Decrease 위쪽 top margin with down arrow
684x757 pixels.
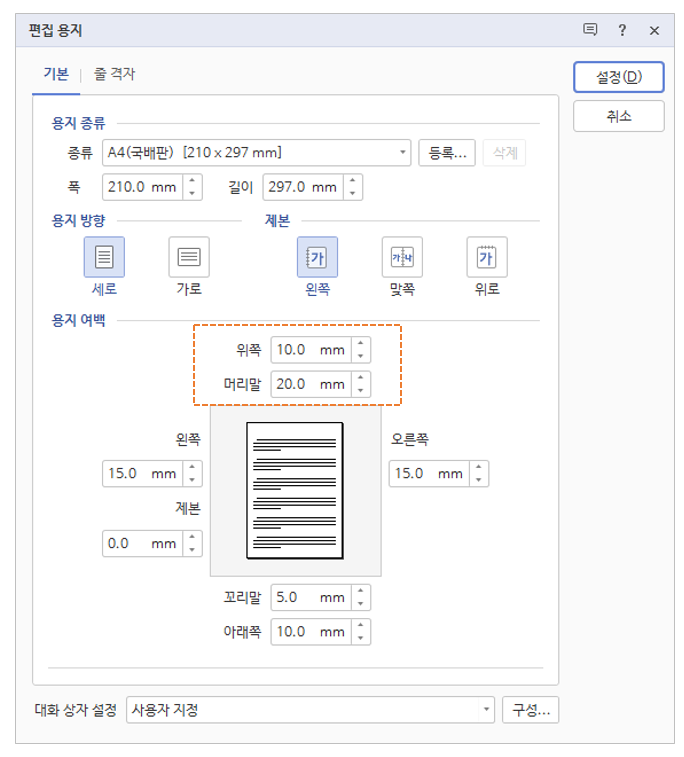click(x=361, y=356)
